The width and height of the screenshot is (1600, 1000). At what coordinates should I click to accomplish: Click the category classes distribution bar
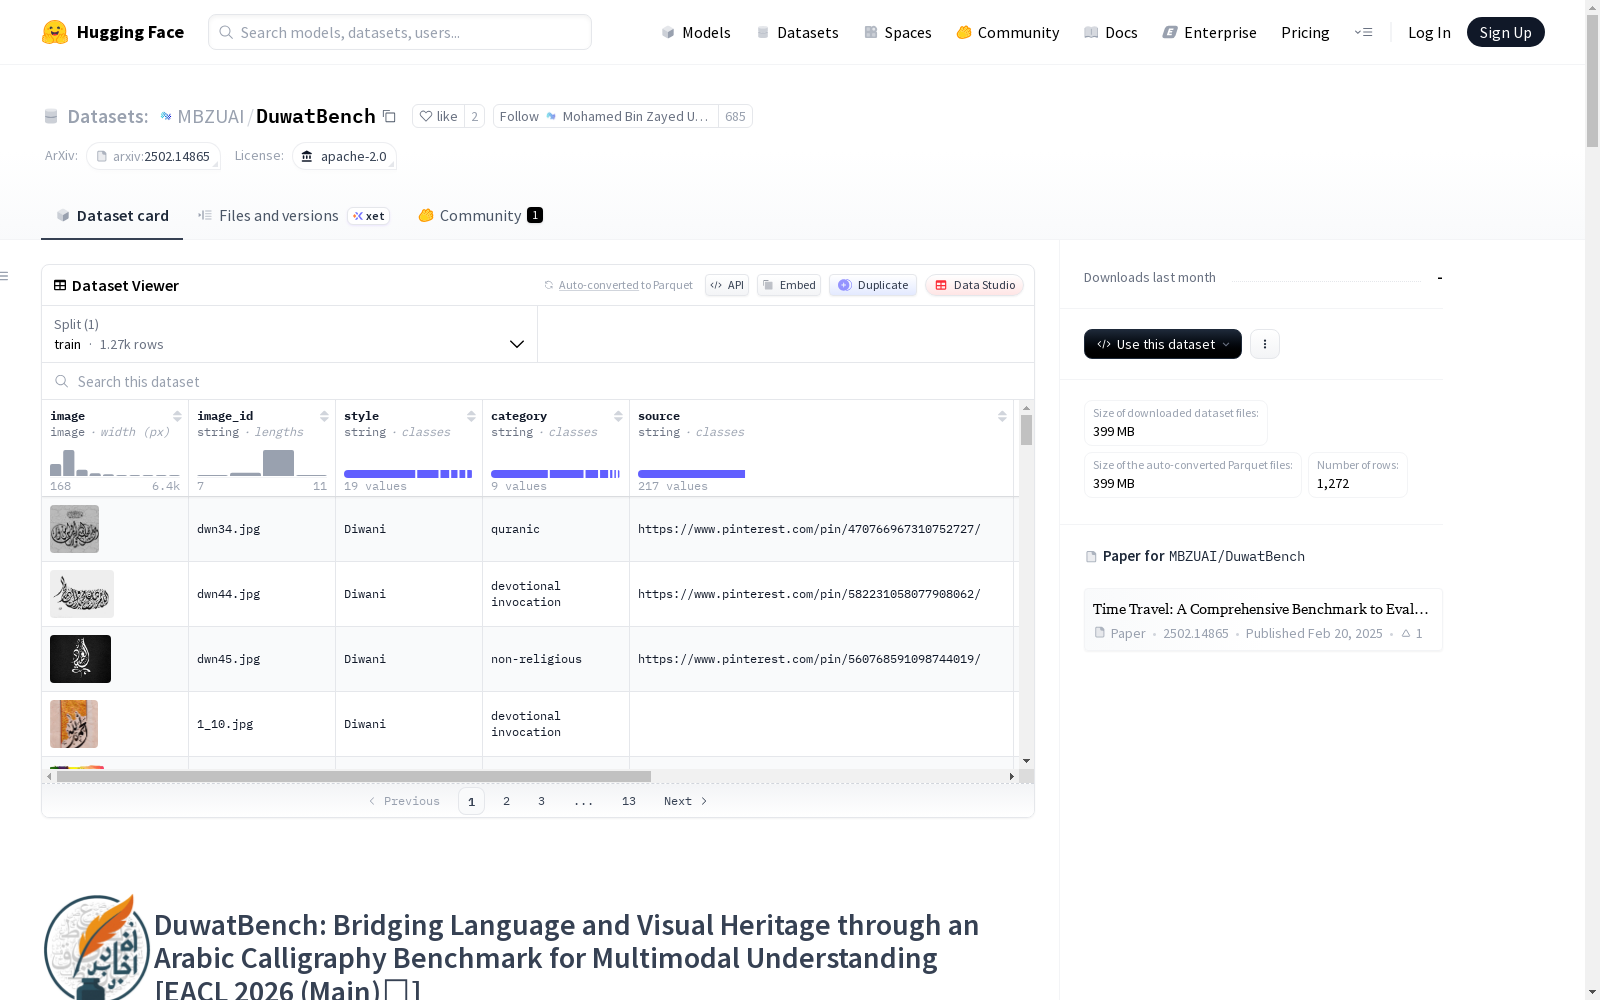pyautogui.click(x=555, y=474)
